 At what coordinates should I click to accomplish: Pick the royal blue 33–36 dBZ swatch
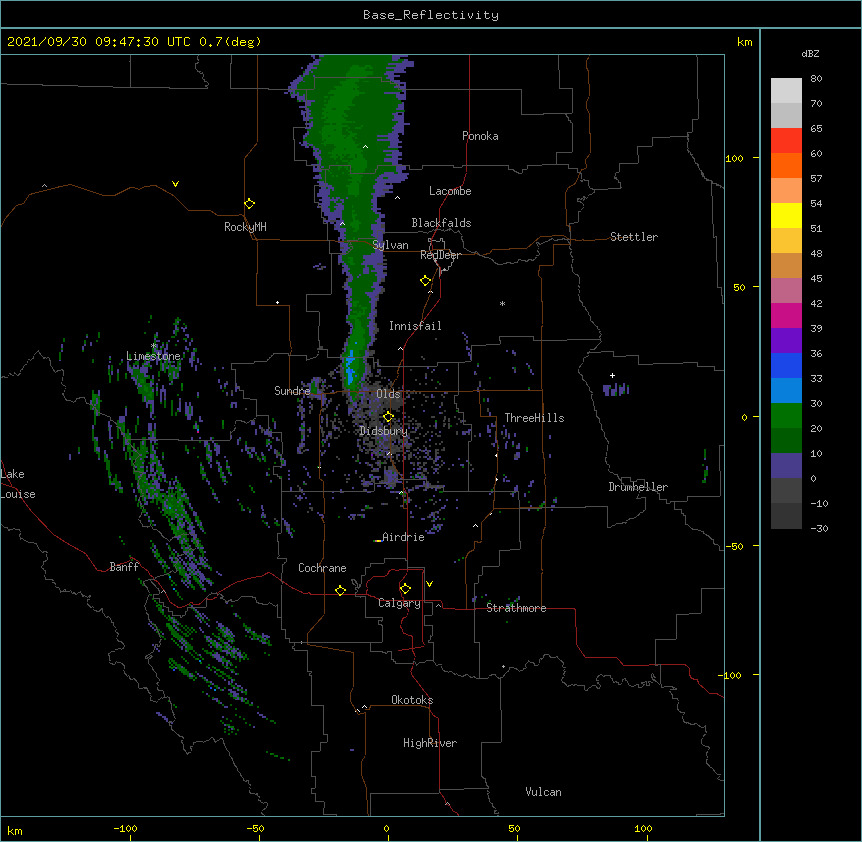(786, 365)
